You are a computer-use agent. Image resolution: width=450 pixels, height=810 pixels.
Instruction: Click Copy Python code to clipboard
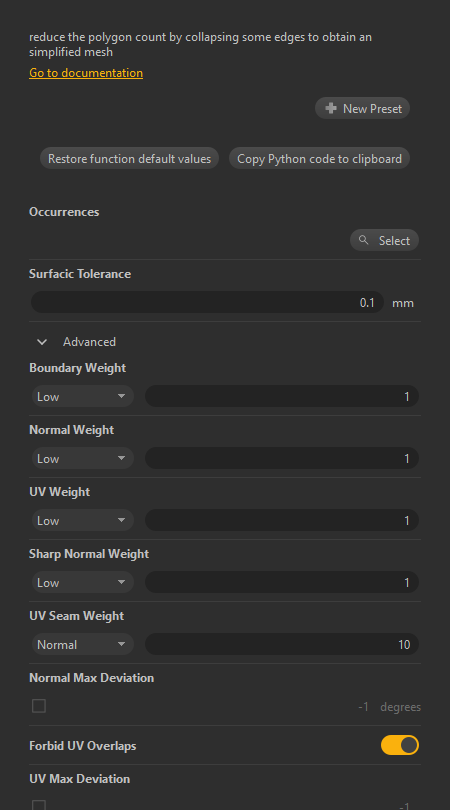pyautogui.click(x=319, y=158)
